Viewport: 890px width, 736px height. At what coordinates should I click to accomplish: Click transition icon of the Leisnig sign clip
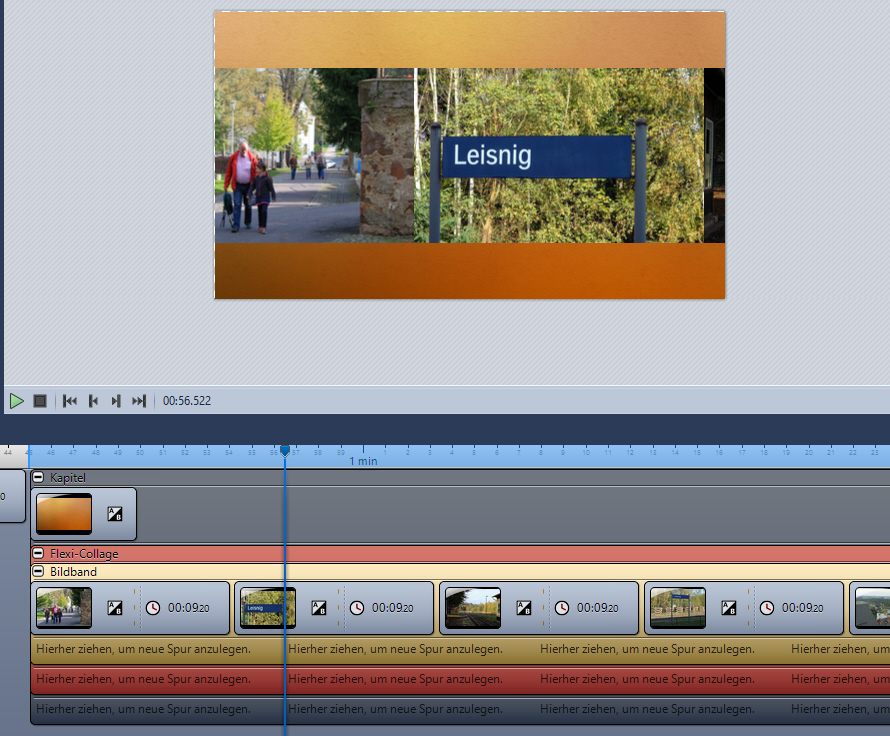pos(319,608)
